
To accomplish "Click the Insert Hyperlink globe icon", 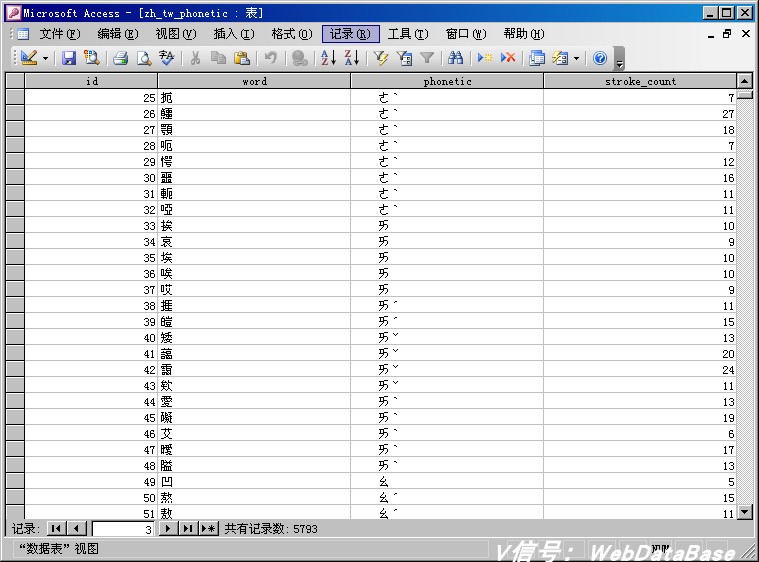I will click(x=300, y=58).
